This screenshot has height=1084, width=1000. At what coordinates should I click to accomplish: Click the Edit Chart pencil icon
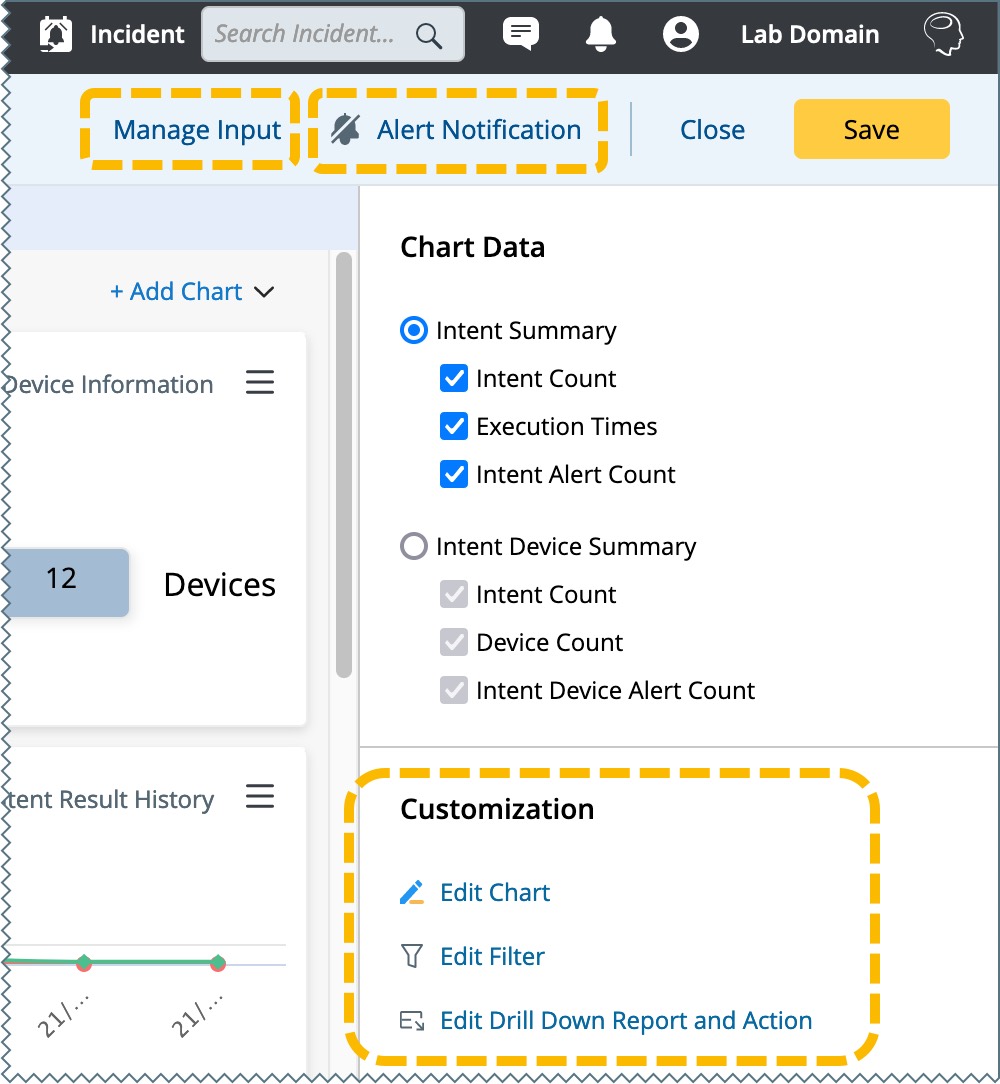[x=412, y=893]
